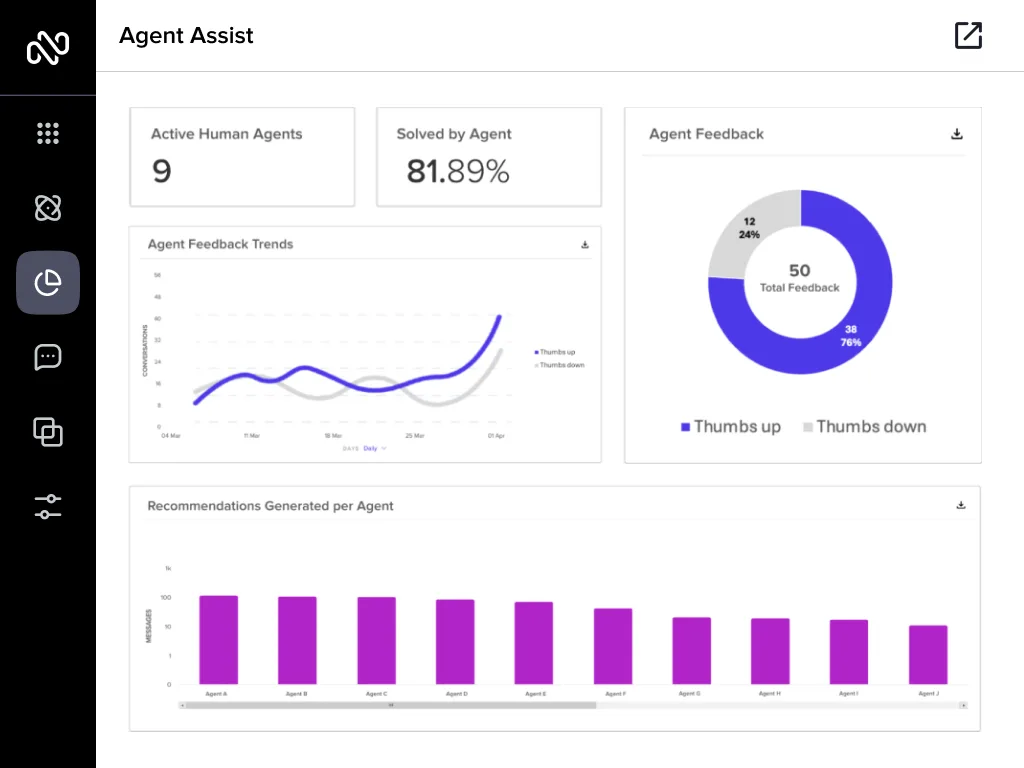The height and width of the screenshot is (768, 1024).
Task: Click the atom-shaped sidebar icon
Action: (x=48, y=208)
